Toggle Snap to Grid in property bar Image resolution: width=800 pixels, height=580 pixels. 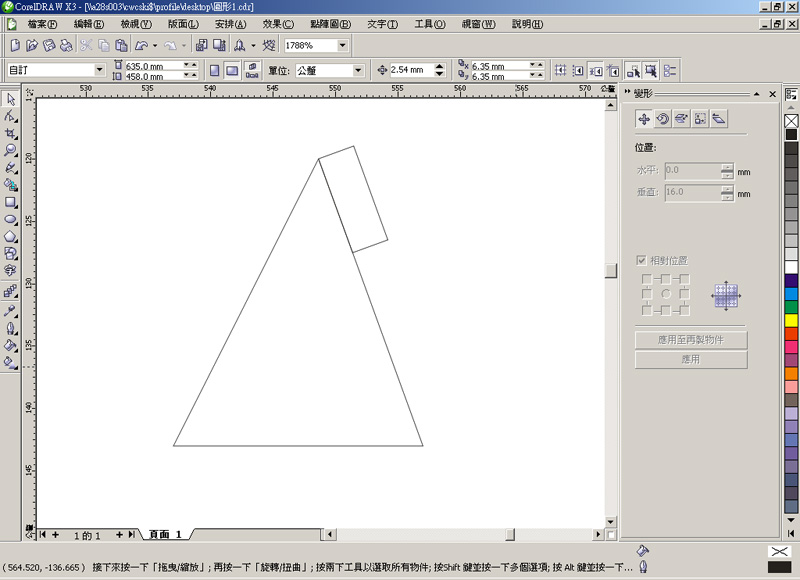pyautogui.click(x=560, y=70)
